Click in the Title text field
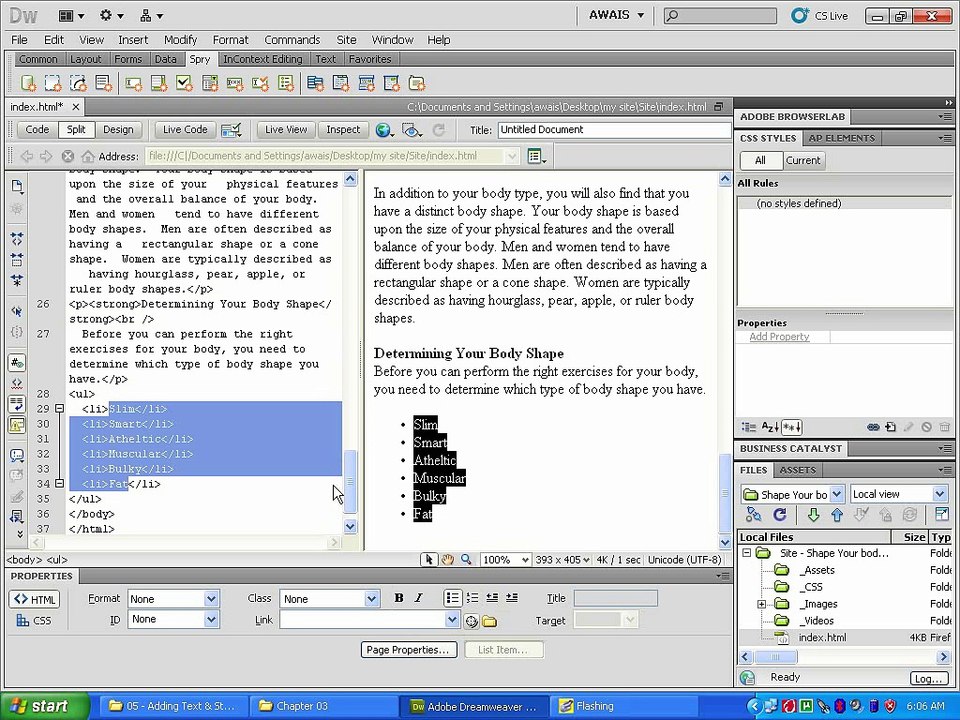The height and width of the screenshot is (720, 960). pyautogui.click(x=615, y=130)
